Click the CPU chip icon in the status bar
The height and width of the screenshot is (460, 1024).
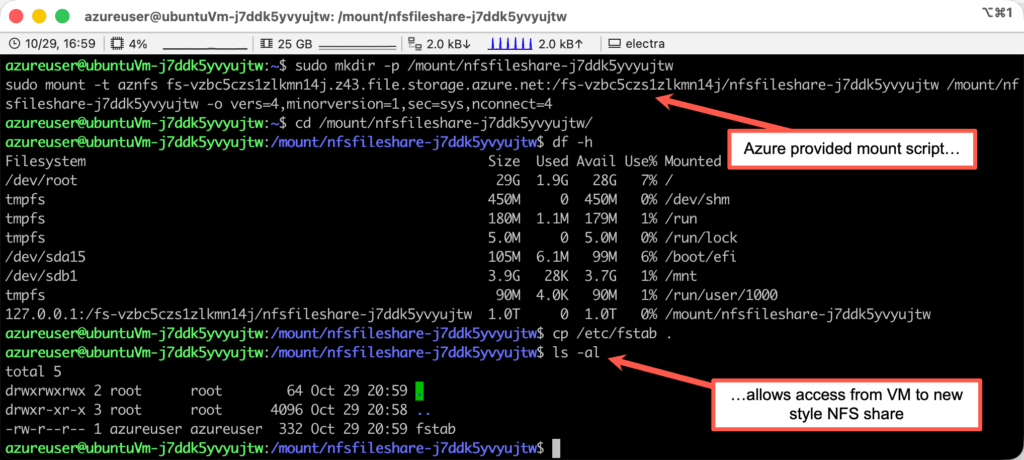click(x=118, y=44)
